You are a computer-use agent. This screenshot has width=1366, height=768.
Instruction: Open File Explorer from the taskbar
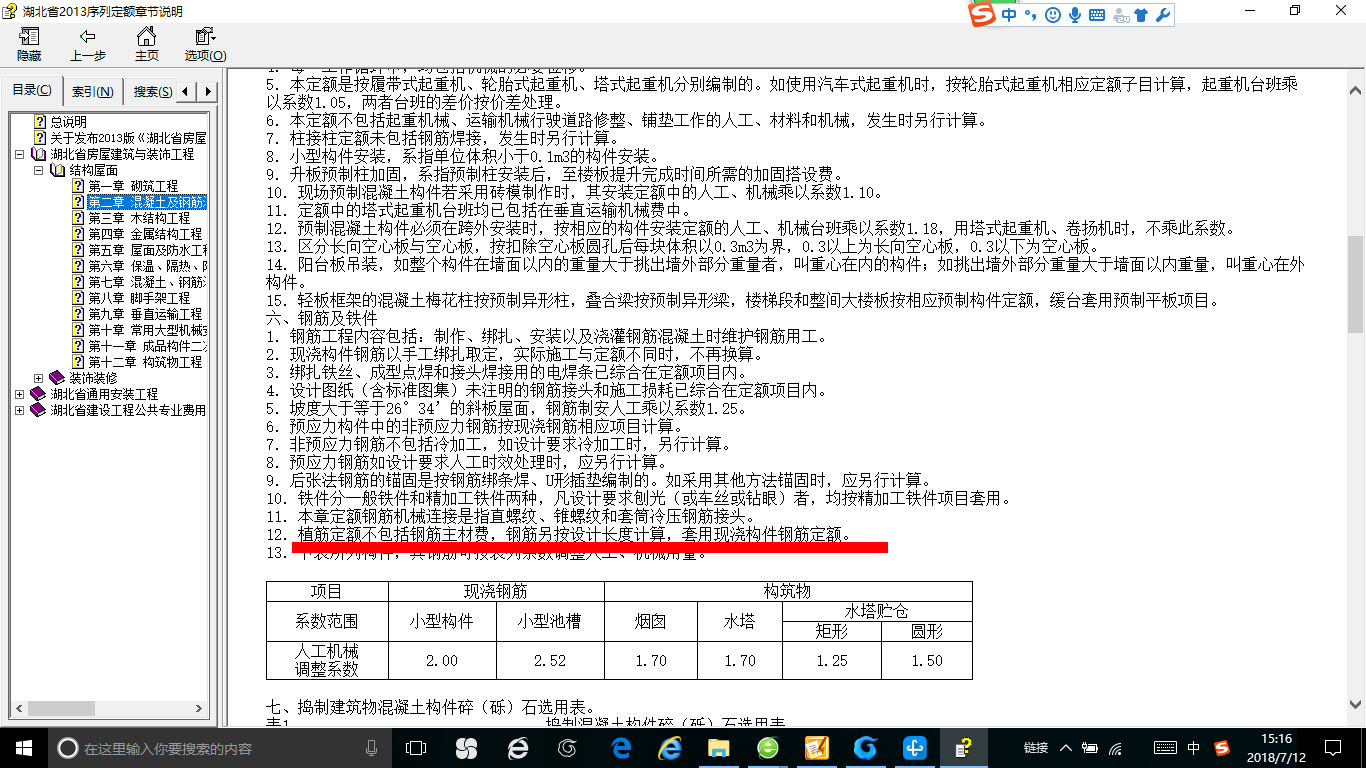click(718, 748)
